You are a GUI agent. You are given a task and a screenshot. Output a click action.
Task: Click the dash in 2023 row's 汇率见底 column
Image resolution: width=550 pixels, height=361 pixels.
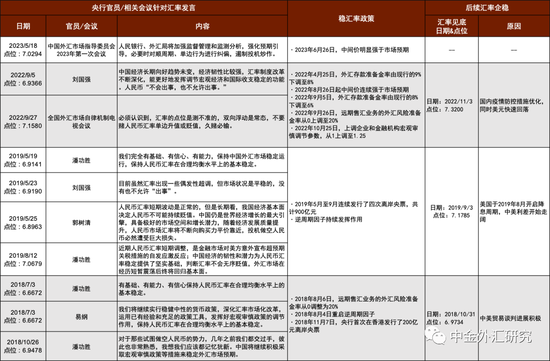coord(451,50)
